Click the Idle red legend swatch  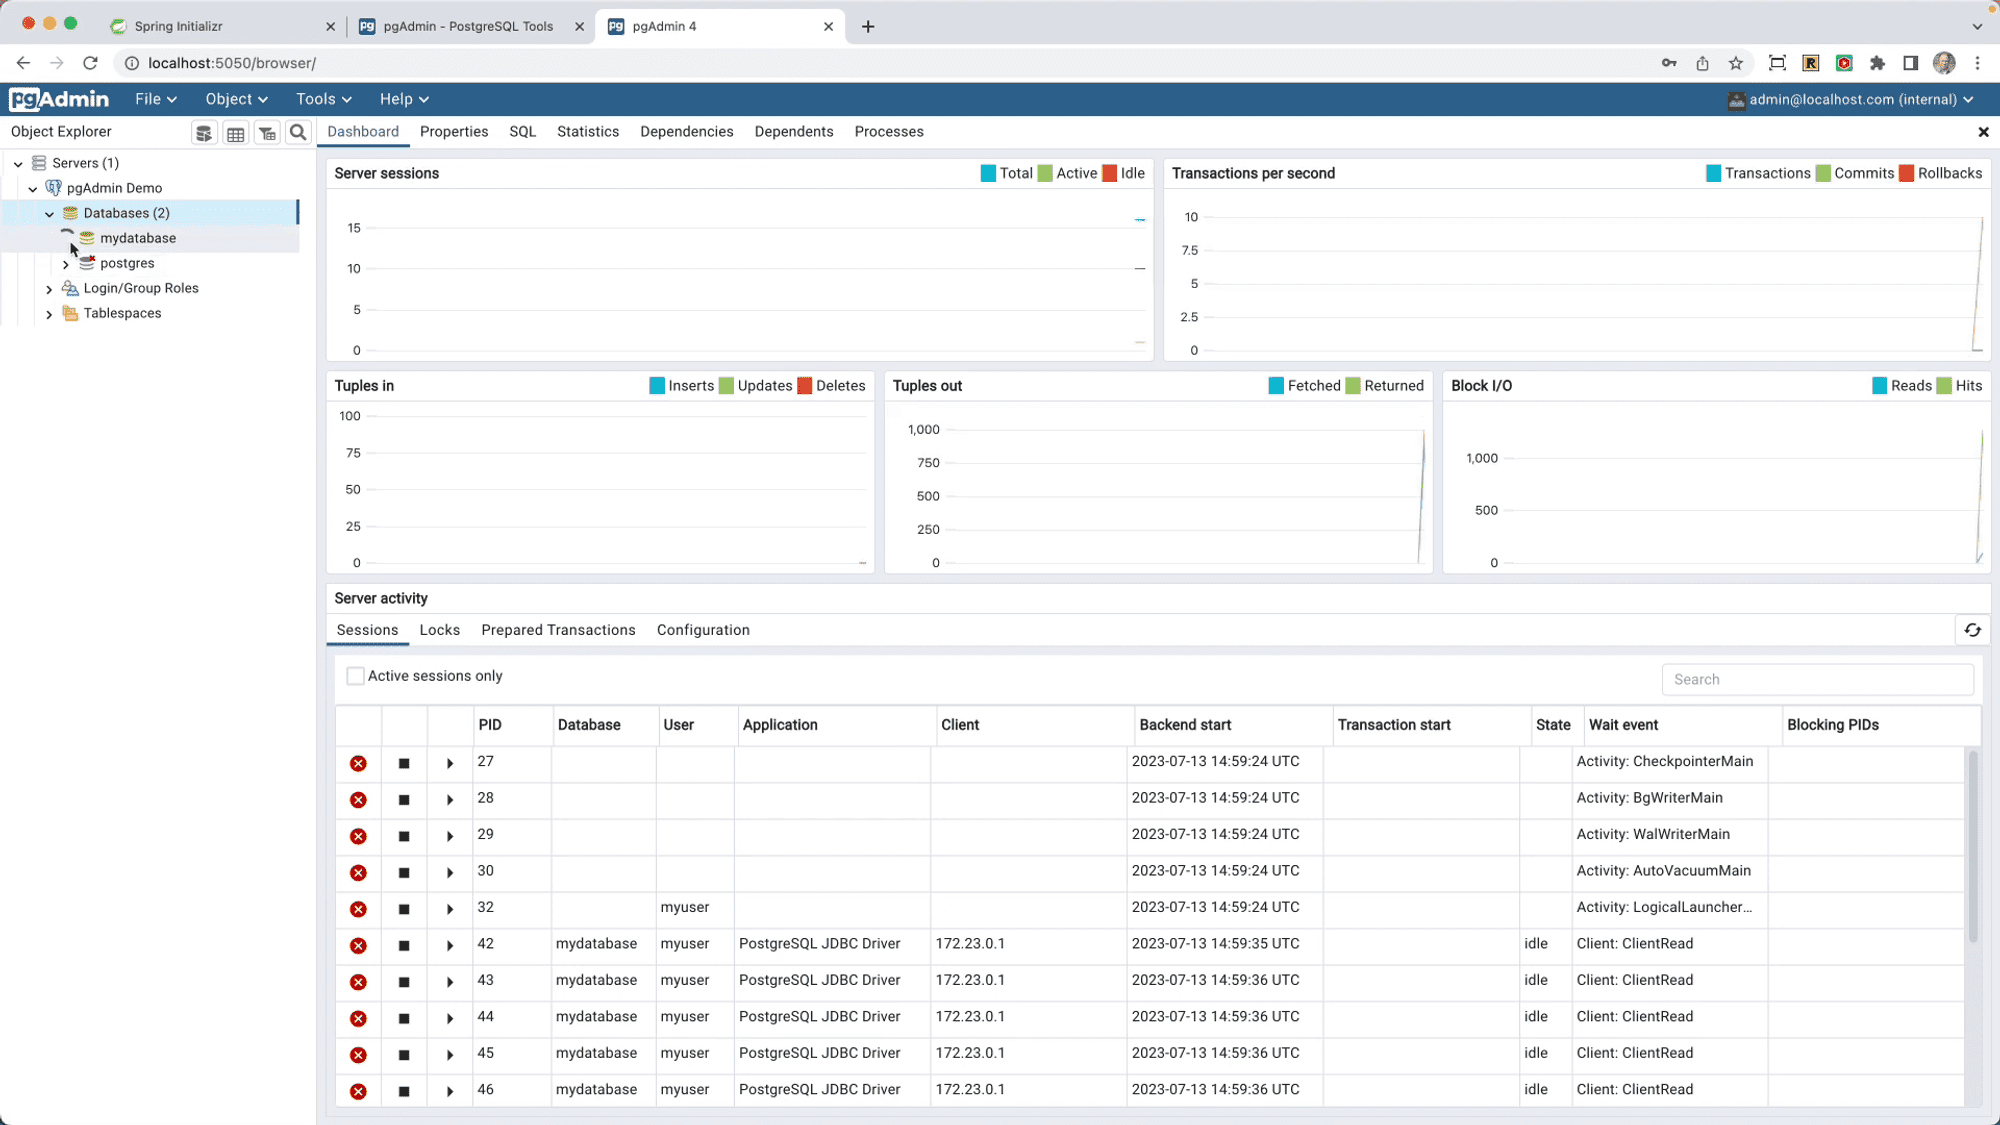coord(1109,173)
